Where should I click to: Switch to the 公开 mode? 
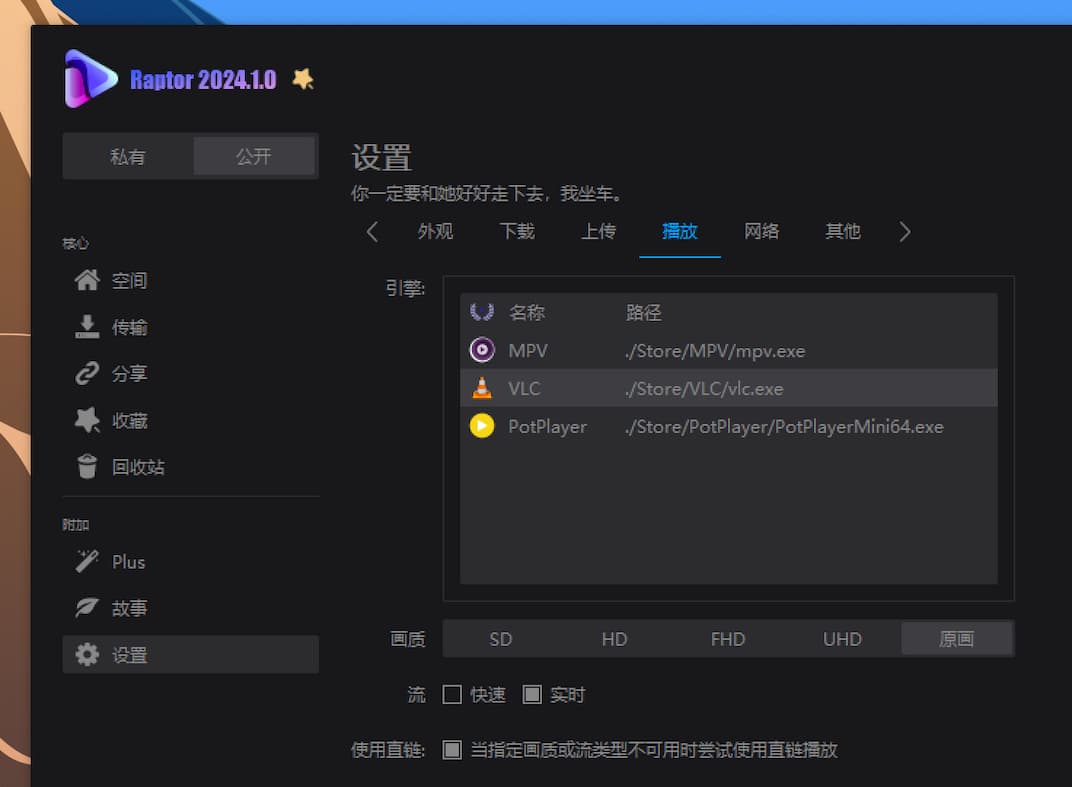coord(254,157)
